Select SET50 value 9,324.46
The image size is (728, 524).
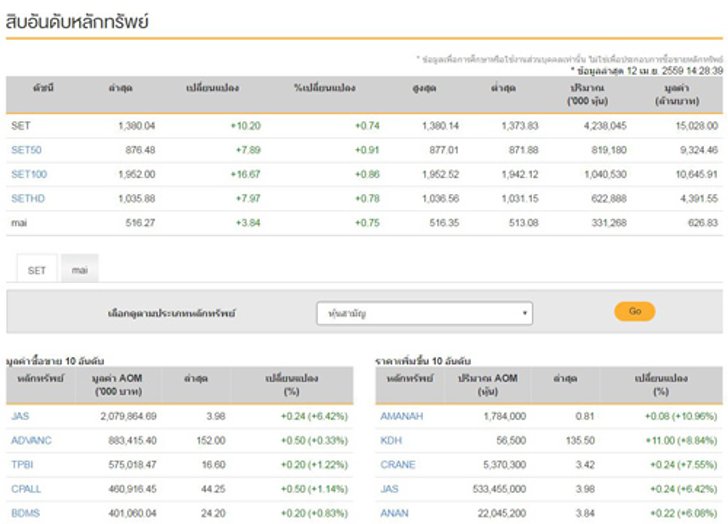[699, 150]
